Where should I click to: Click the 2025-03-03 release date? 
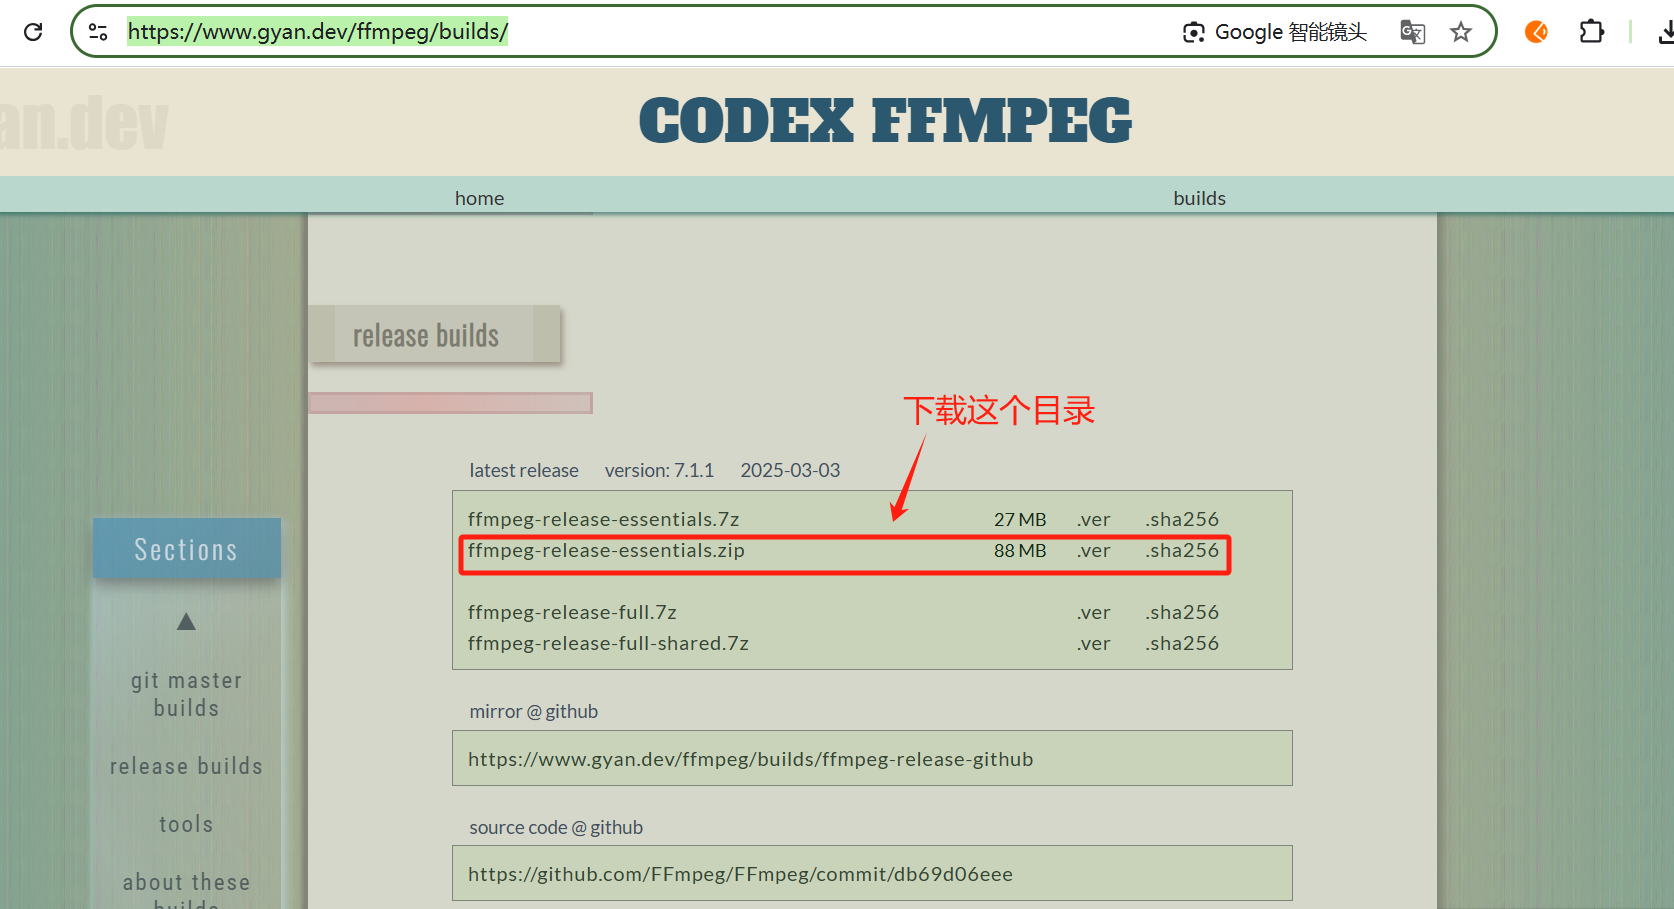pos(790,470)
